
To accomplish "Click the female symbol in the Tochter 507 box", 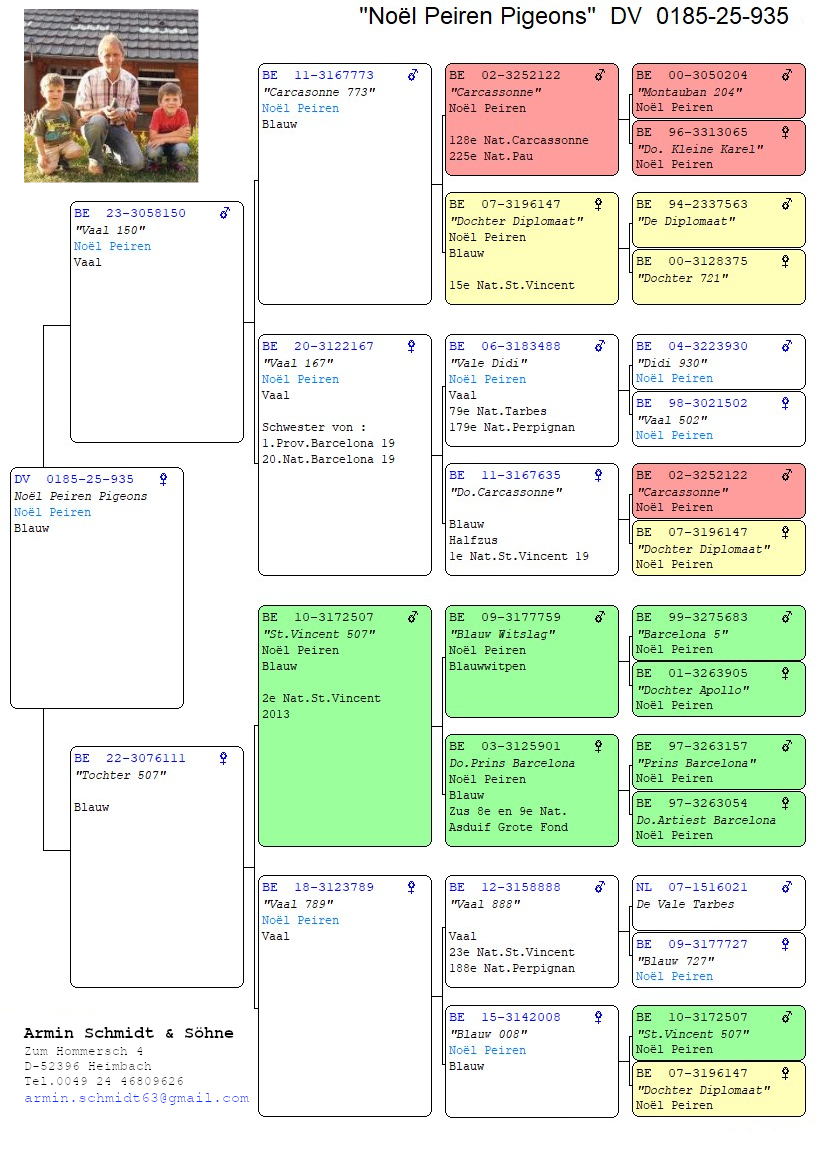I will coord(223,758).
